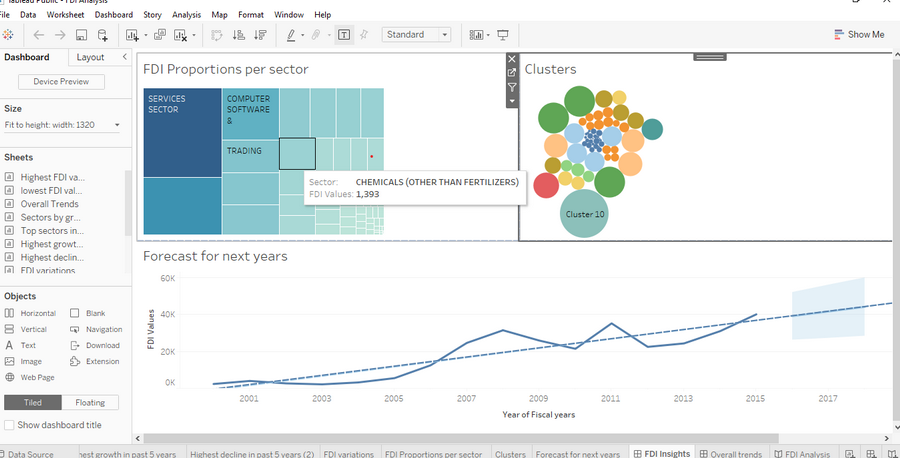Viewport: 900px width, 458px height.
Task: Open the Show Me panel
Action: tap(859, 34)
